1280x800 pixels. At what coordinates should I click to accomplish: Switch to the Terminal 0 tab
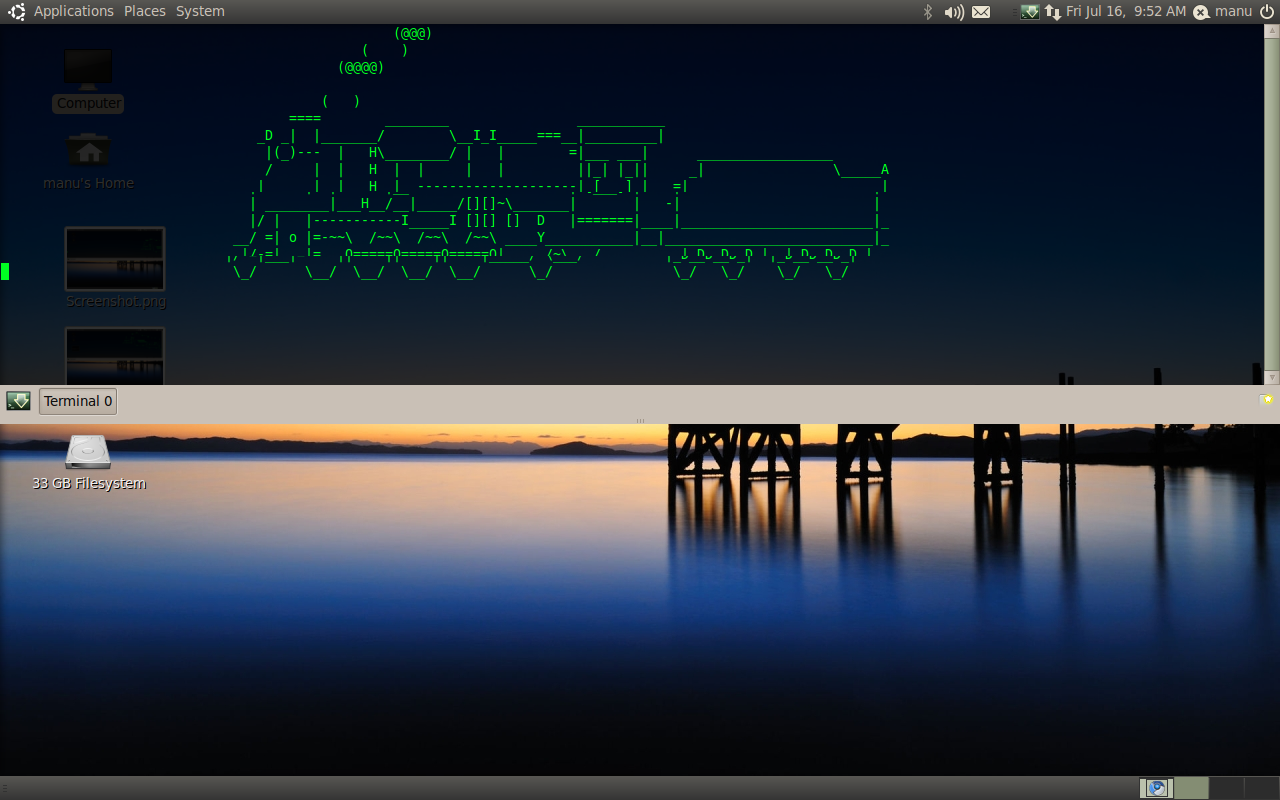coord(78,401)
